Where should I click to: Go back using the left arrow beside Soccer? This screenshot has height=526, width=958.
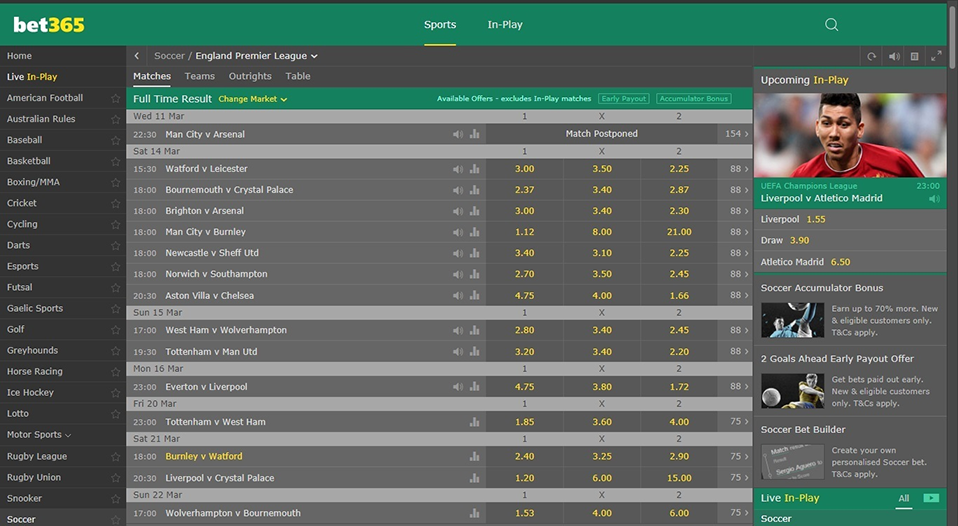[x=137, y=56]
